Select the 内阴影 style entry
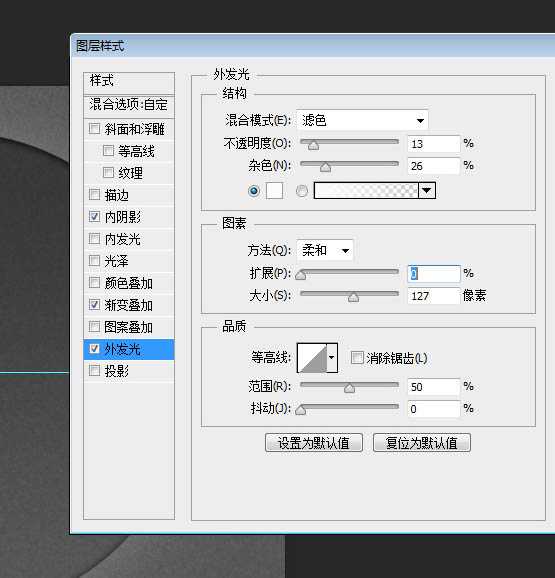The image size is (555, 578). (129, 217)
